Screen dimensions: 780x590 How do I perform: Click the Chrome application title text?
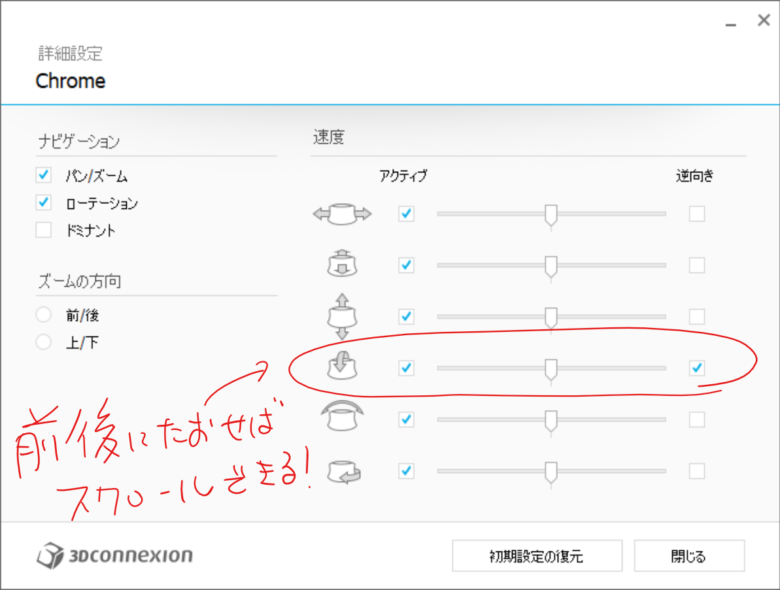tap(71, 81)
